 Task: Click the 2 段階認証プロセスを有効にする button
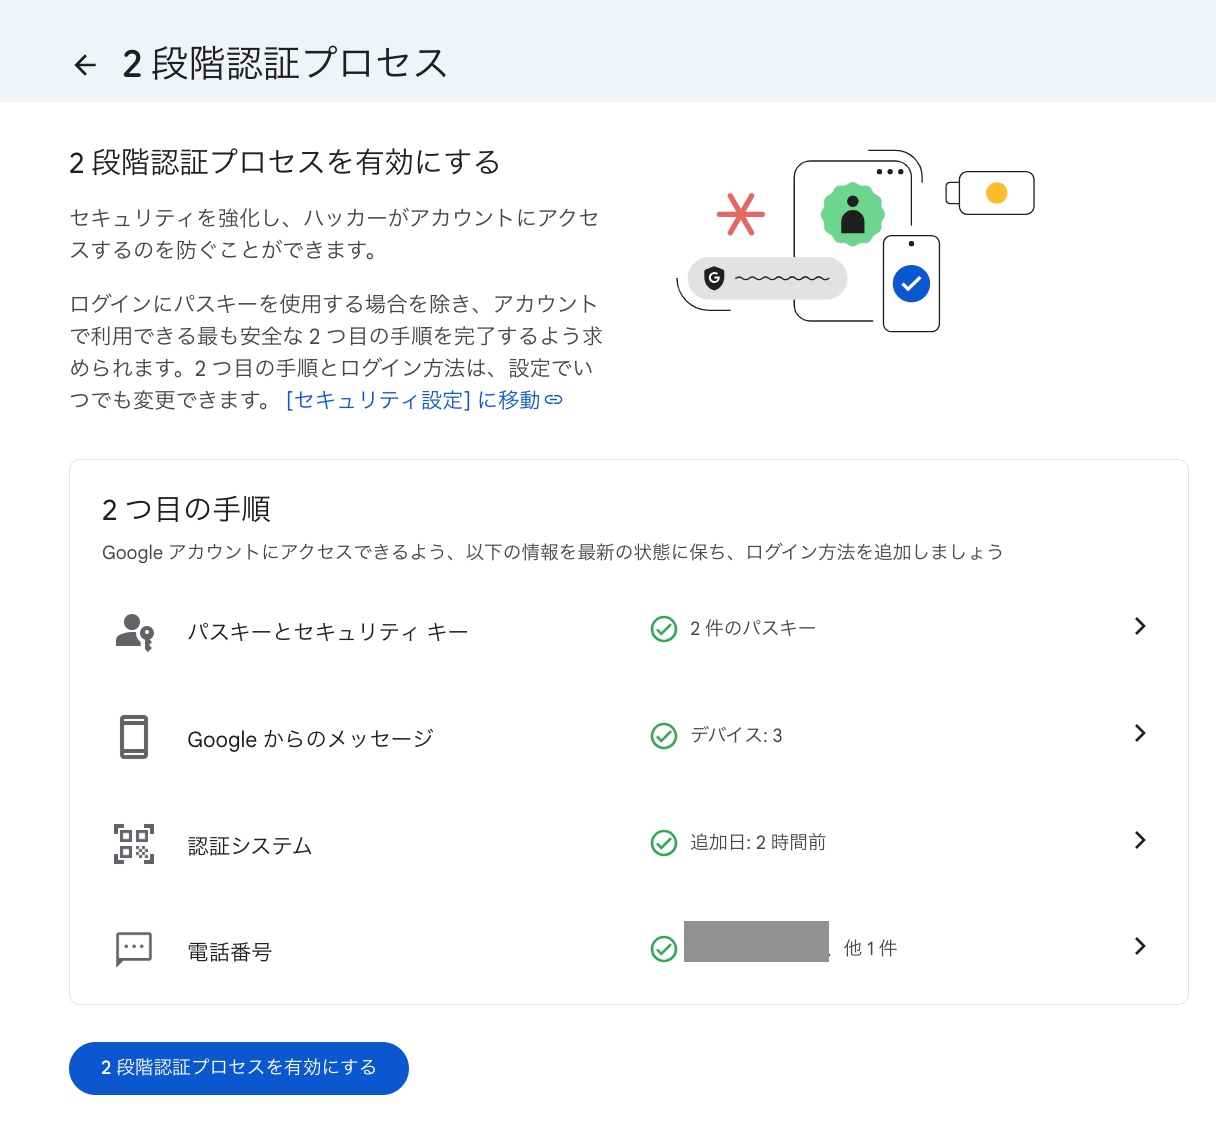[x=239, y=1068]
